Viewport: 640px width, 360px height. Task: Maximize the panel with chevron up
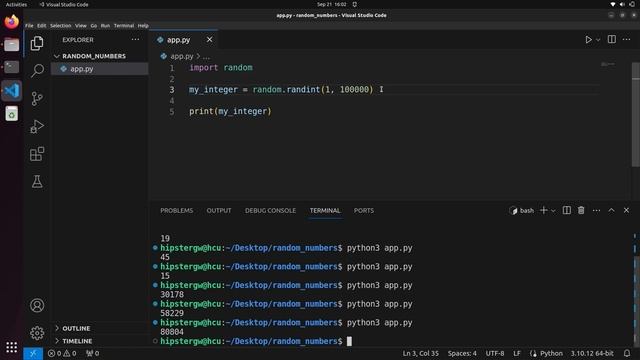(611, 210)
